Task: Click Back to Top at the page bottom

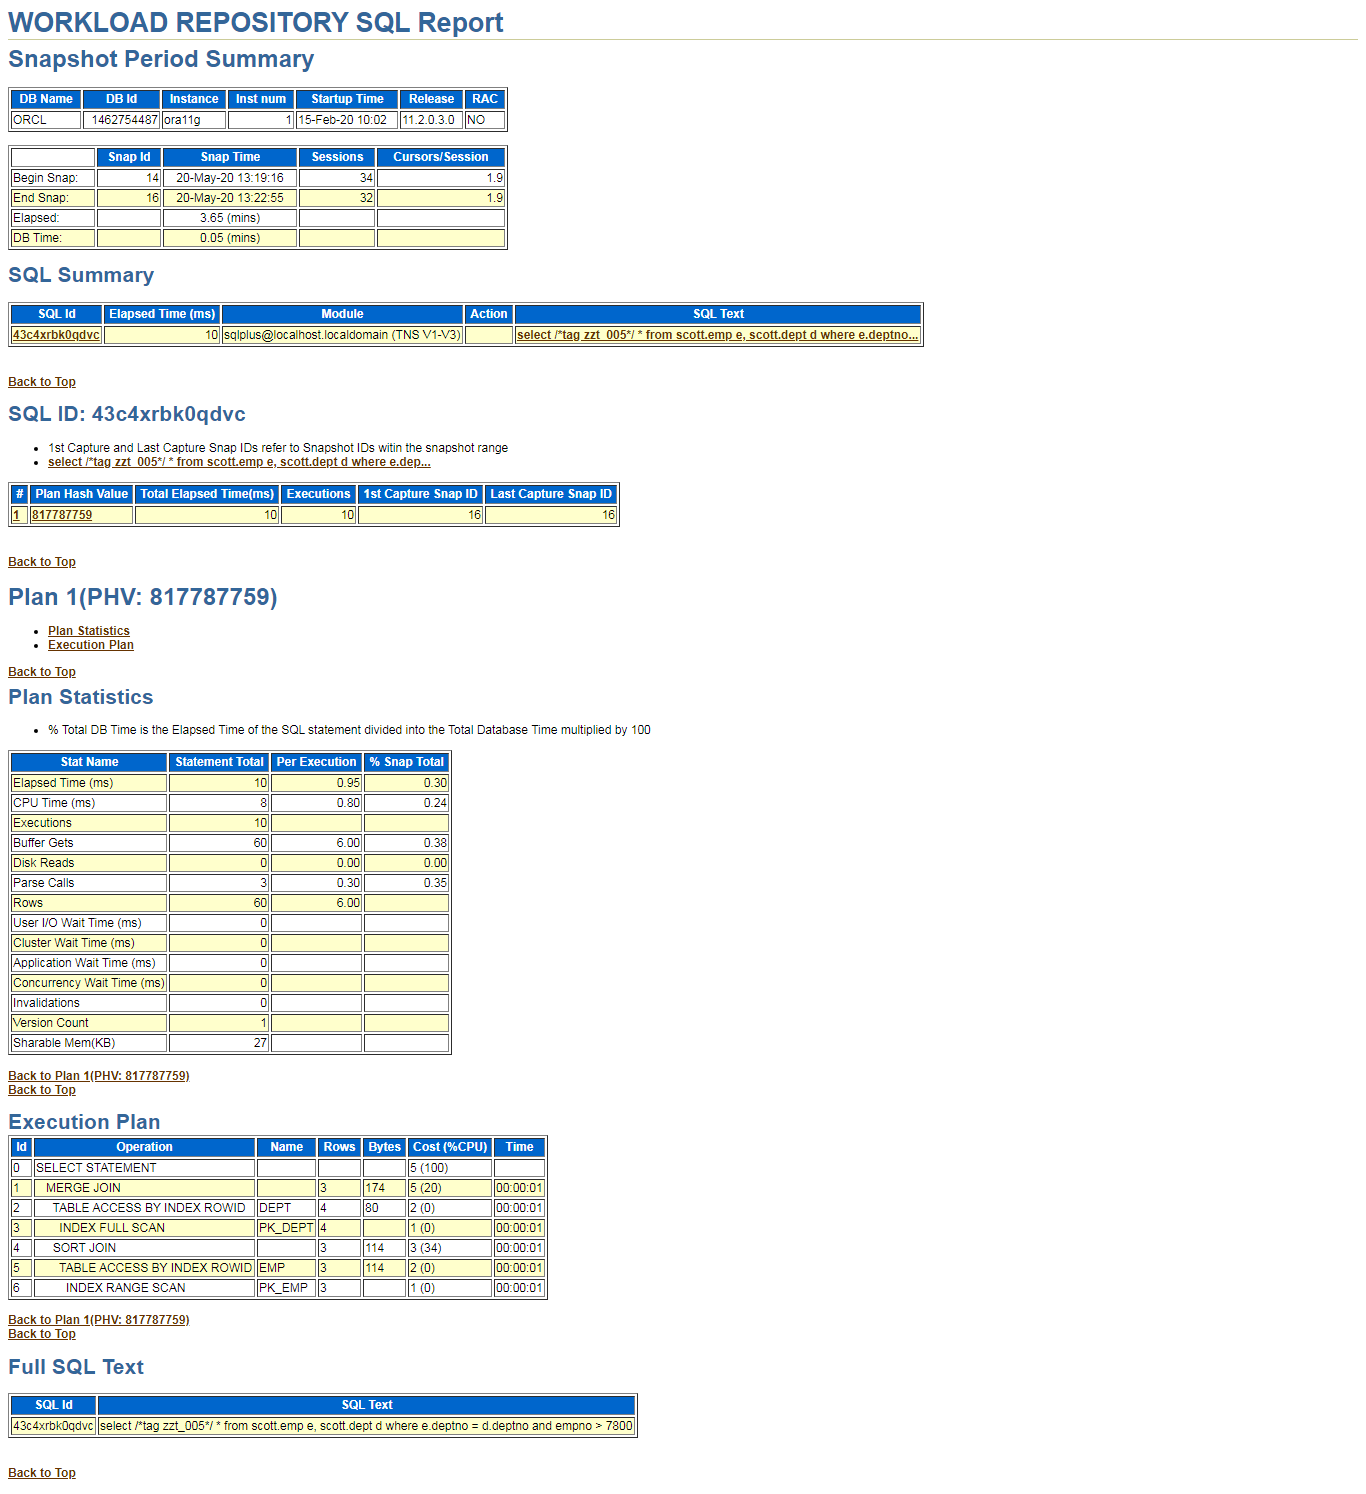Action: 41,1472
